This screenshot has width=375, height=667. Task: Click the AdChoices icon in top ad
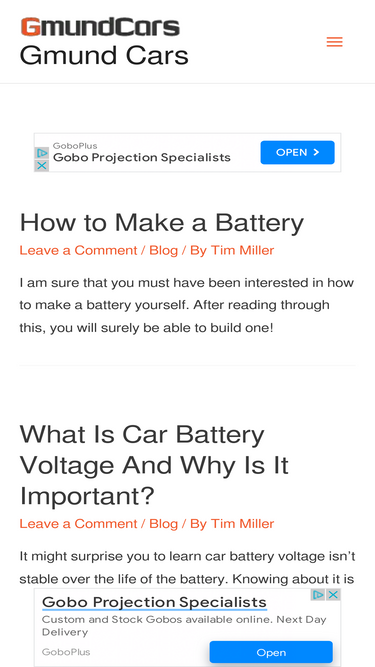[42, 153]
